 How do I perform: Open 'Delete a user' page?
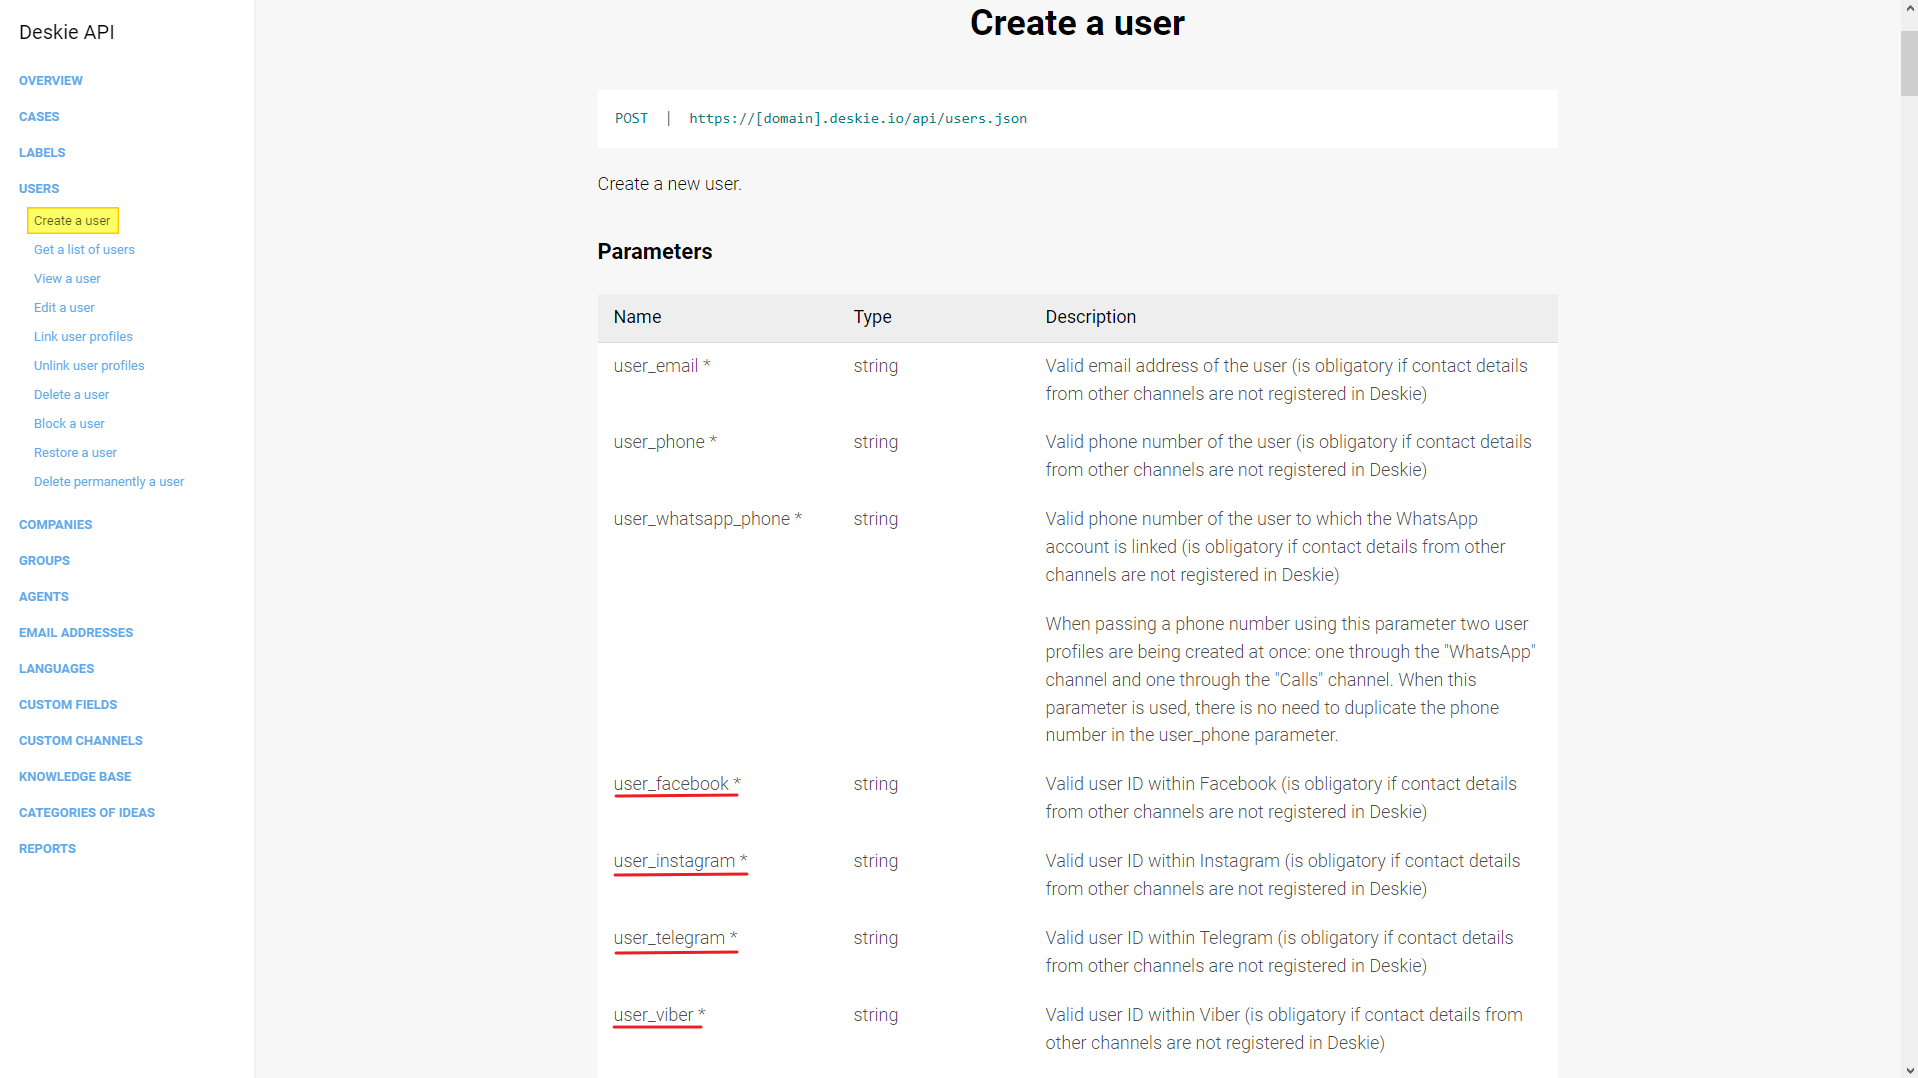tap(71, 395)
